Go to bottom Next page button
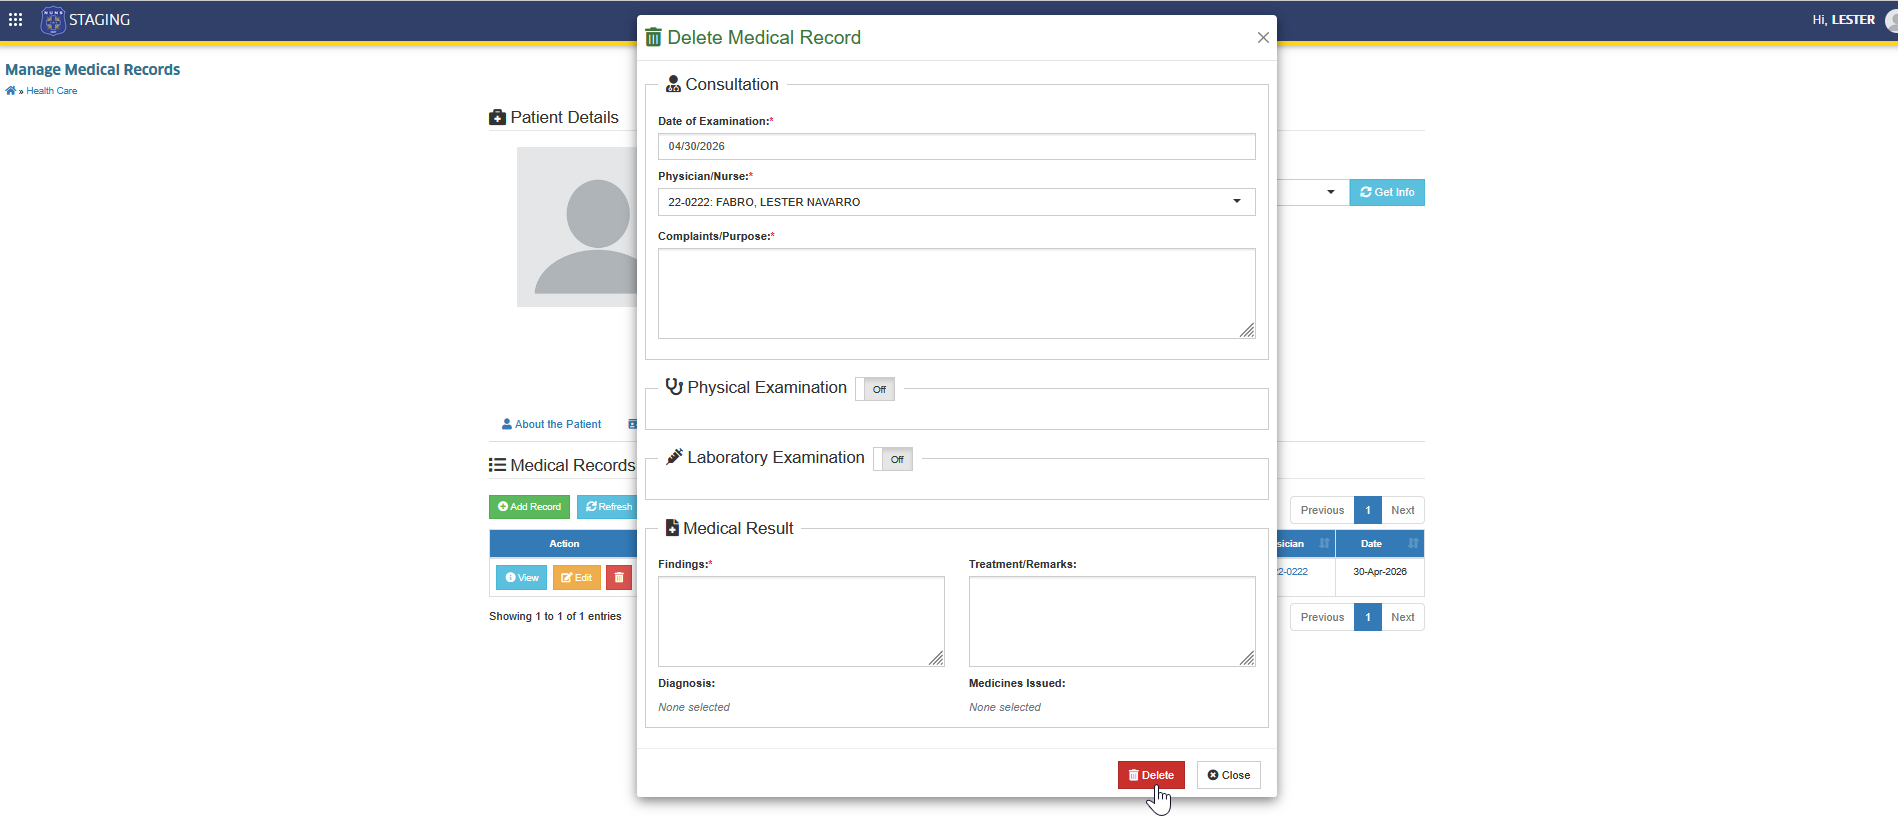Screen dimensions: 1898x836 [1403, 617]
